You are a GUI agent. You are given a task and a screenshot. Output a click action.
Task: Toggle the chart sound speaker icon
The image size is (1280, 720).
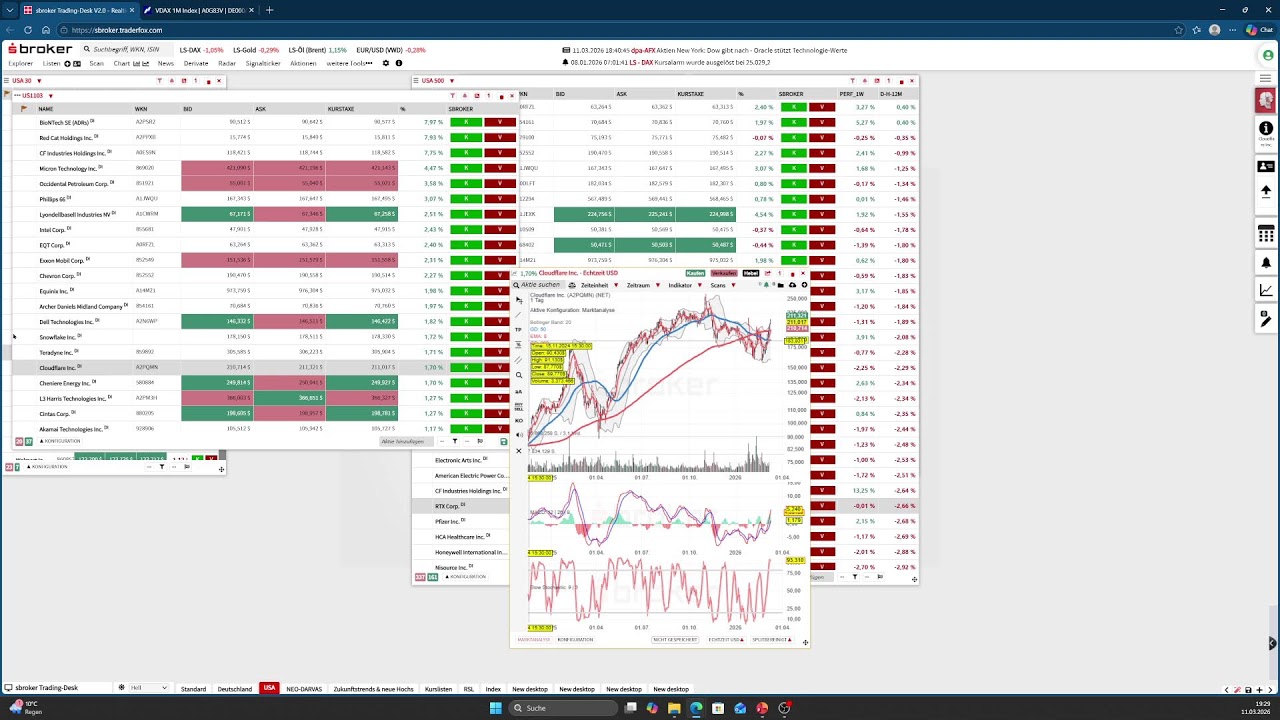(518, 436)
